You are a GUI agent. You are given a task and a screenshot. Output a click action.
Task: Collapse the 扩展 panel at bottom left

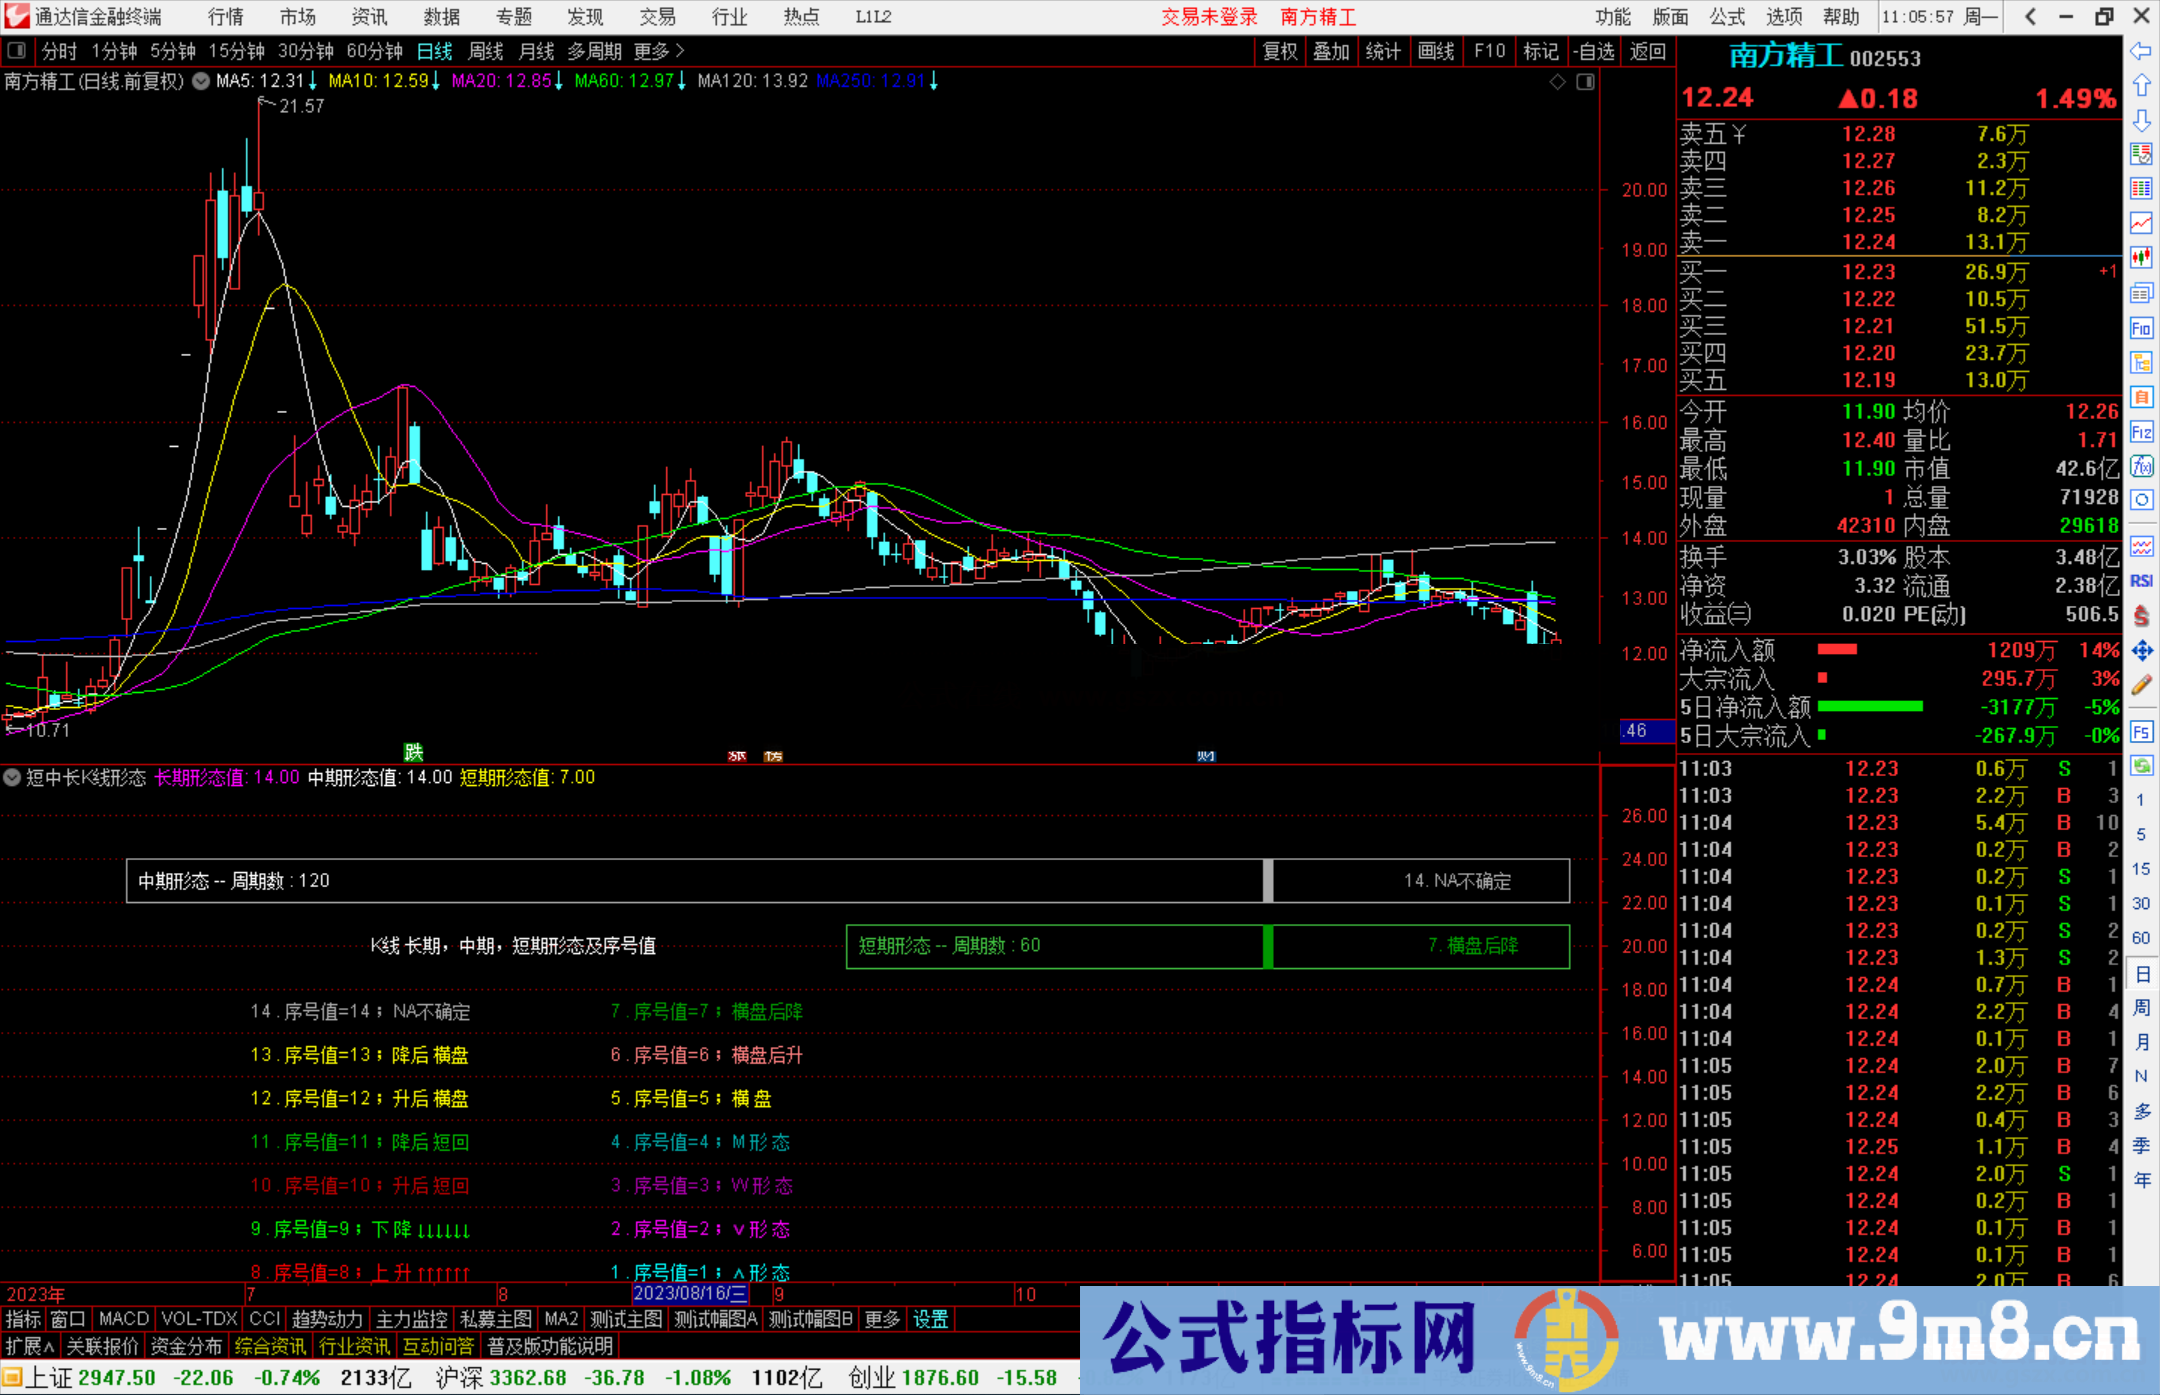coord(28,1347)
